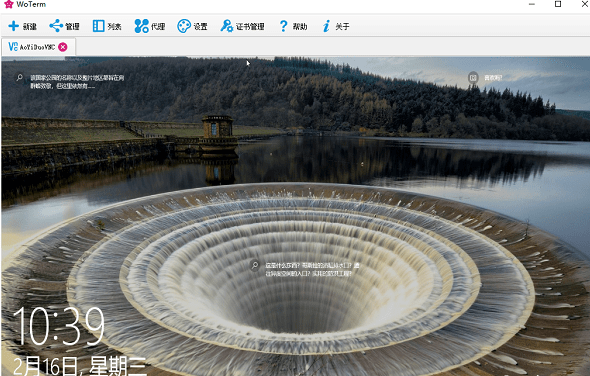Click the 10:39 lock screen clock
This screenshot has height=376, width=590.
pyautogui.click(x=59, y=326)
